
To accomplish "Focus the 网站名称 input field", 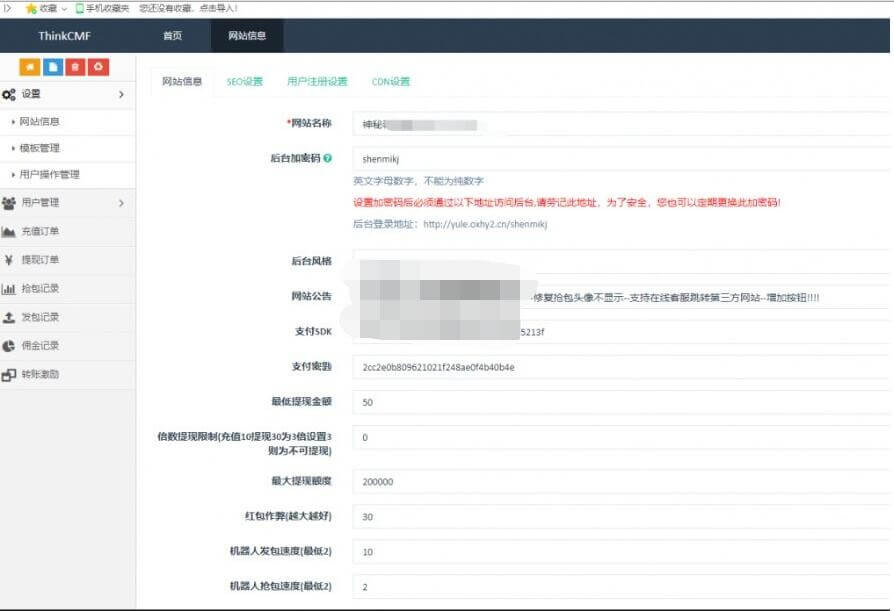I will pyautogui.click(x=621, y=124).
